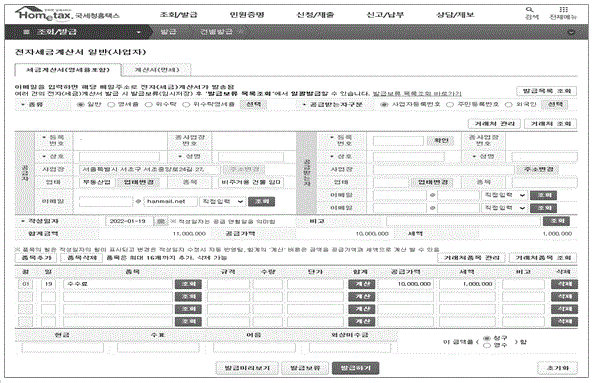Select the 청구 radio button
The image size is (593, 383).
tap(487, 338)
